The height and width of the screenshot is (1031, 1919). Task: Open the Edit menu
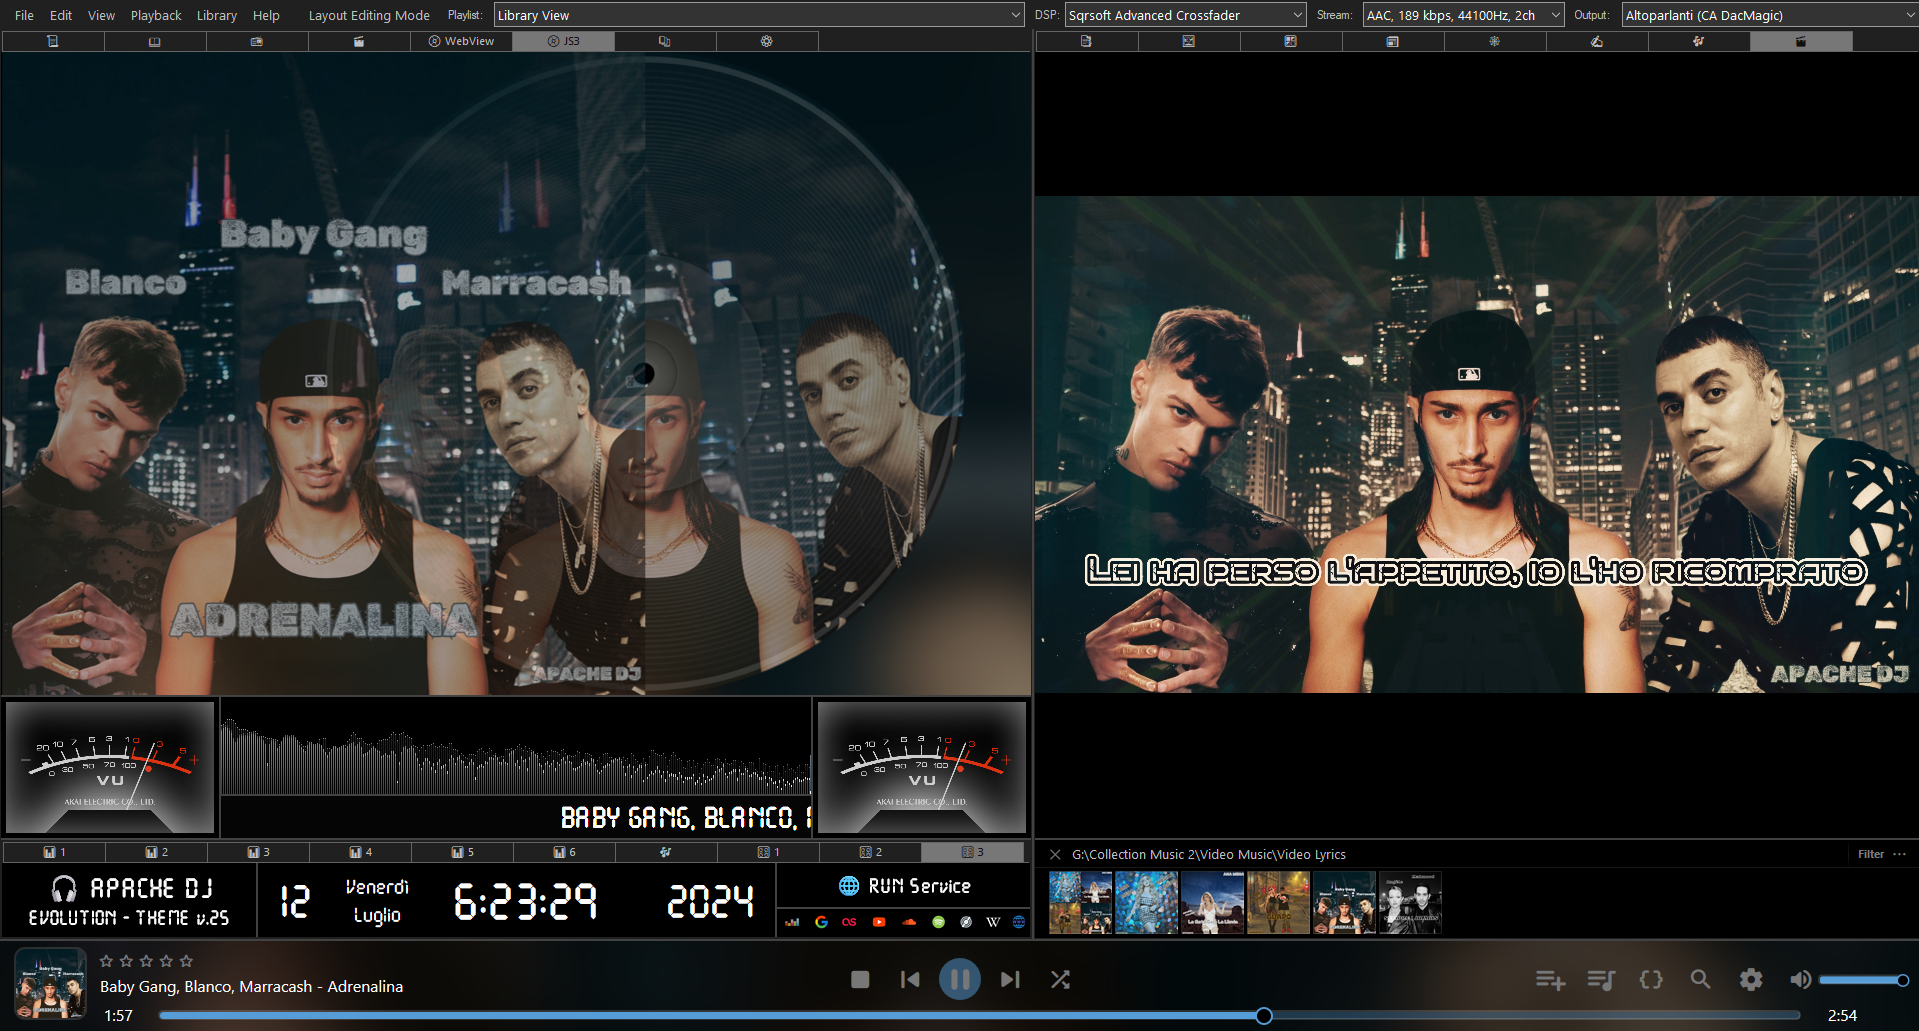tap(61, 15)
